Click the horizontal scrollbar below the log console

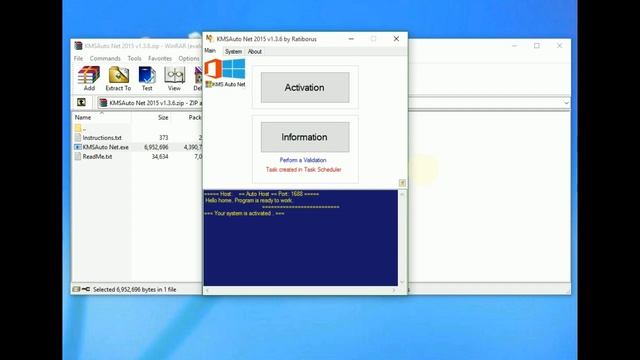300,290
